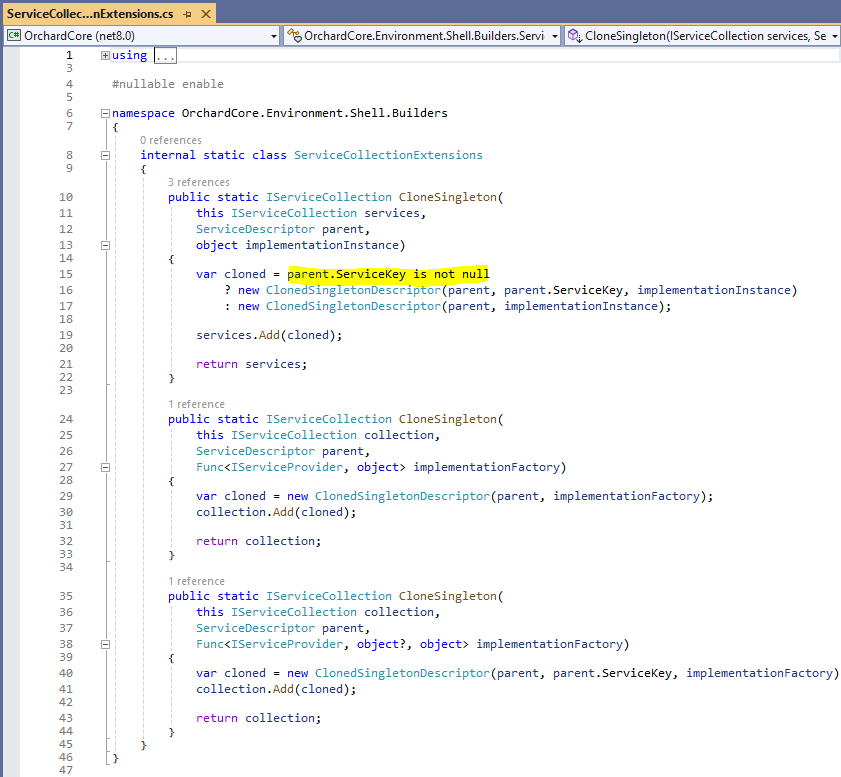Click 'return services;' on line 21
The image size is (841, 777).
pyautogui.click(x=251, y=364)
